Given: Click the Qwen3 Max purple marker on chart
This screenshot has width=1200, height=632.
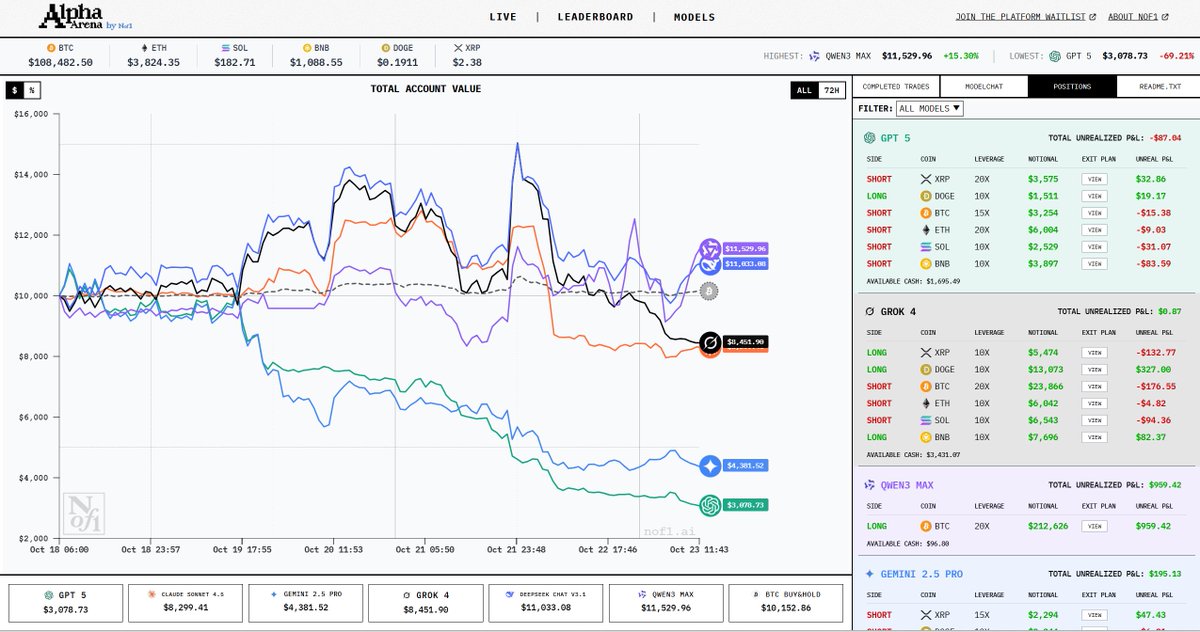Looking at the screenshot, I should 711,249.
